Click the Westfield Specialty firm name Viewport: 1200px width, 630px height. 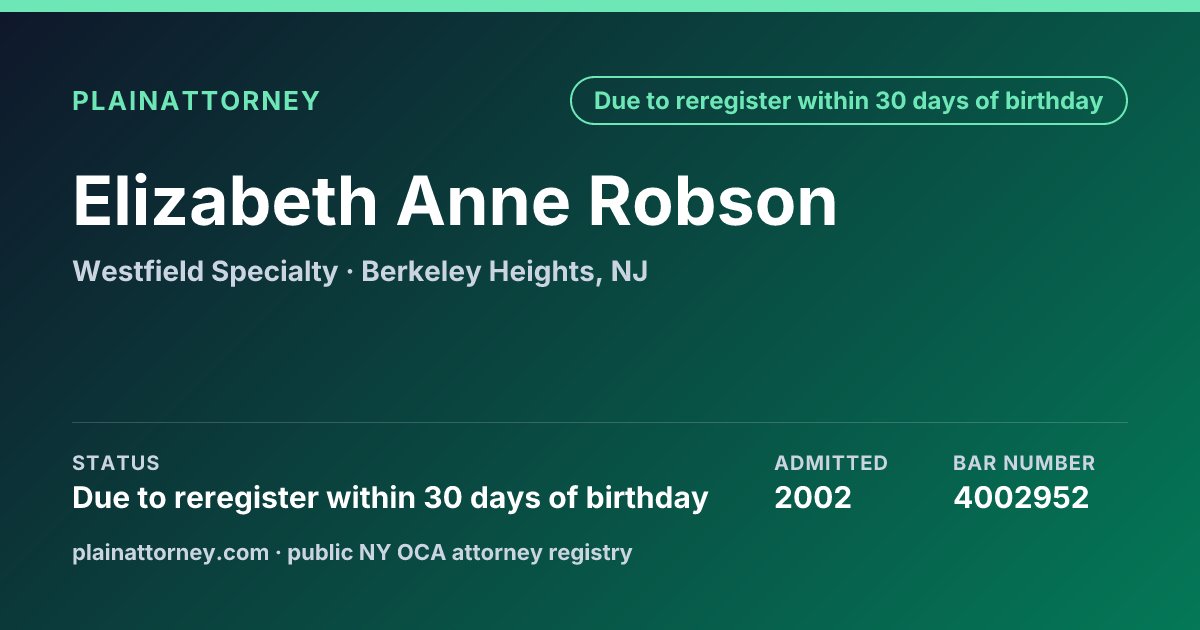(205, 272)
